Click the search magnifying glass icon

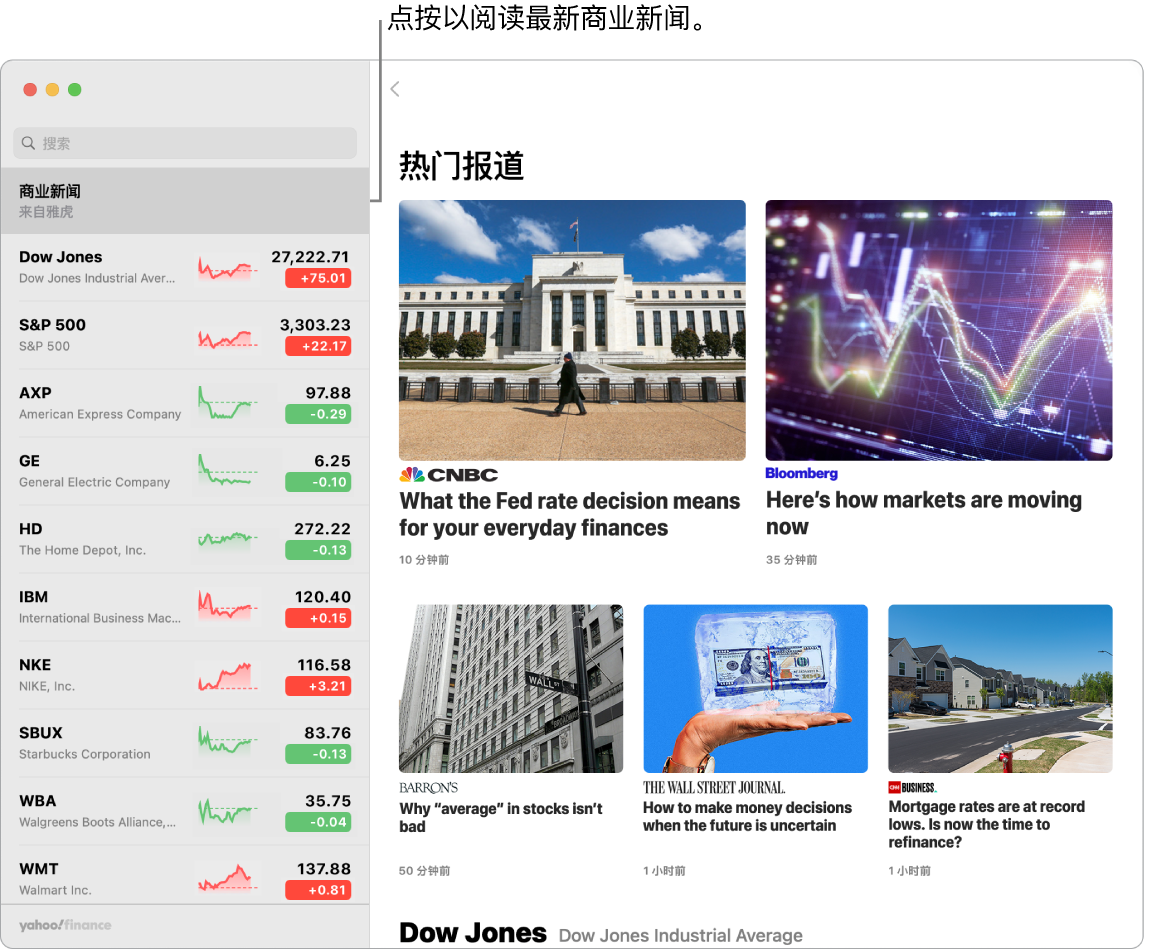coord(27,143)
